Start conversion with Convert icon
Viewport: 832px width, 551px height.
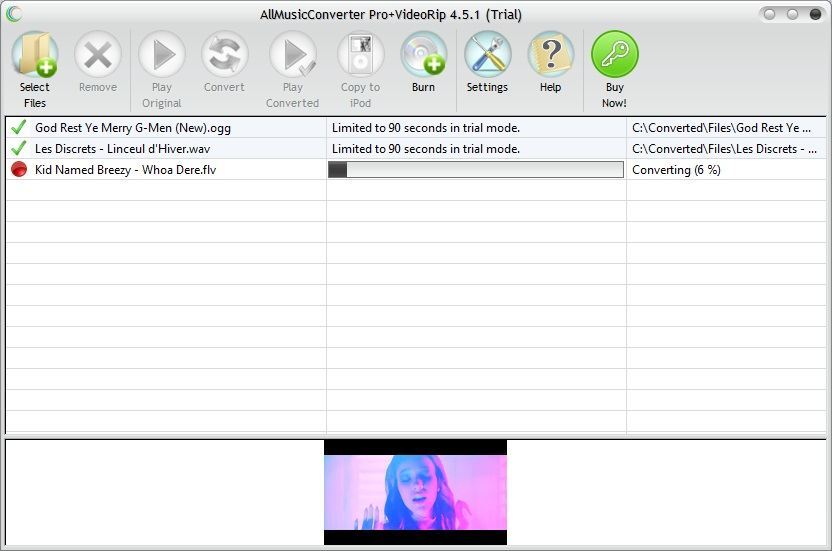(x=224, y=54)
